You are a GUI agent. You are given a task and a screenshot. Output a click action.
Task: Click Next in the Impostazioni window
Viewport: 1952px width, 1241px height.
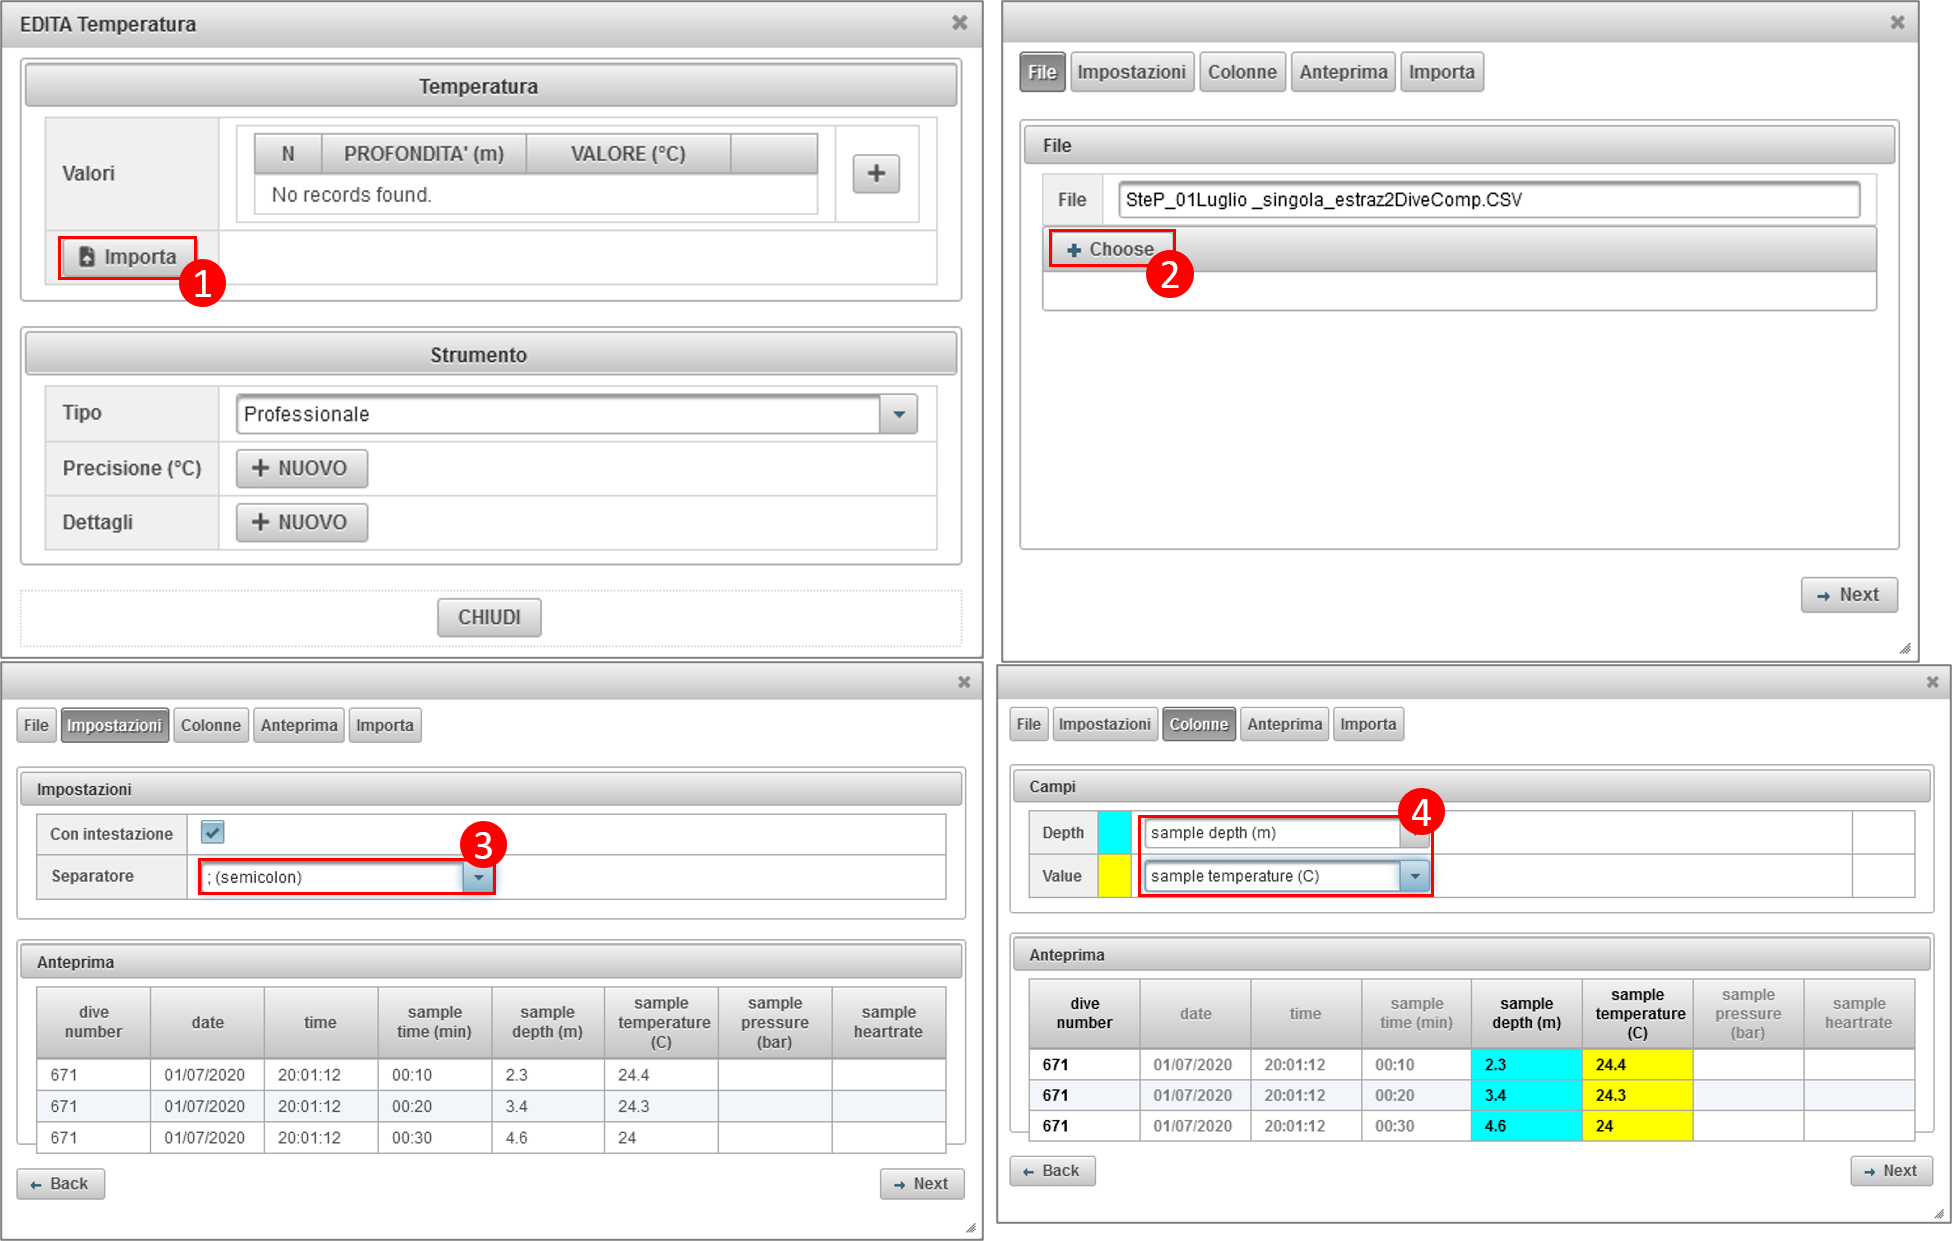[921, 1184]
